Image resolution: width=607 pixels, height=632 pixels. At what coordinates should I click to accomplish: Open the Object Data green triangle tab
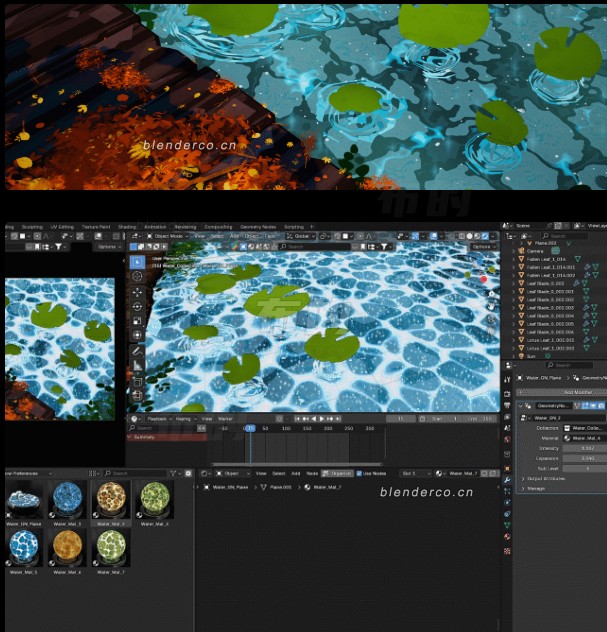click(507, 525)
